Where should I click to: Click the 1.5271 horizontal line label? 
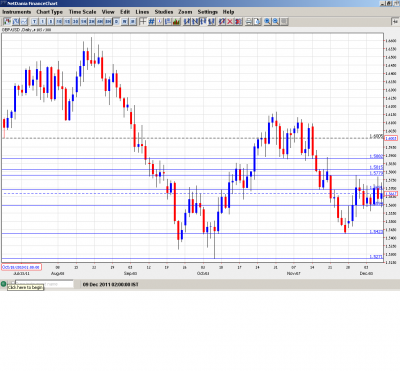click(x=376, y=257)
